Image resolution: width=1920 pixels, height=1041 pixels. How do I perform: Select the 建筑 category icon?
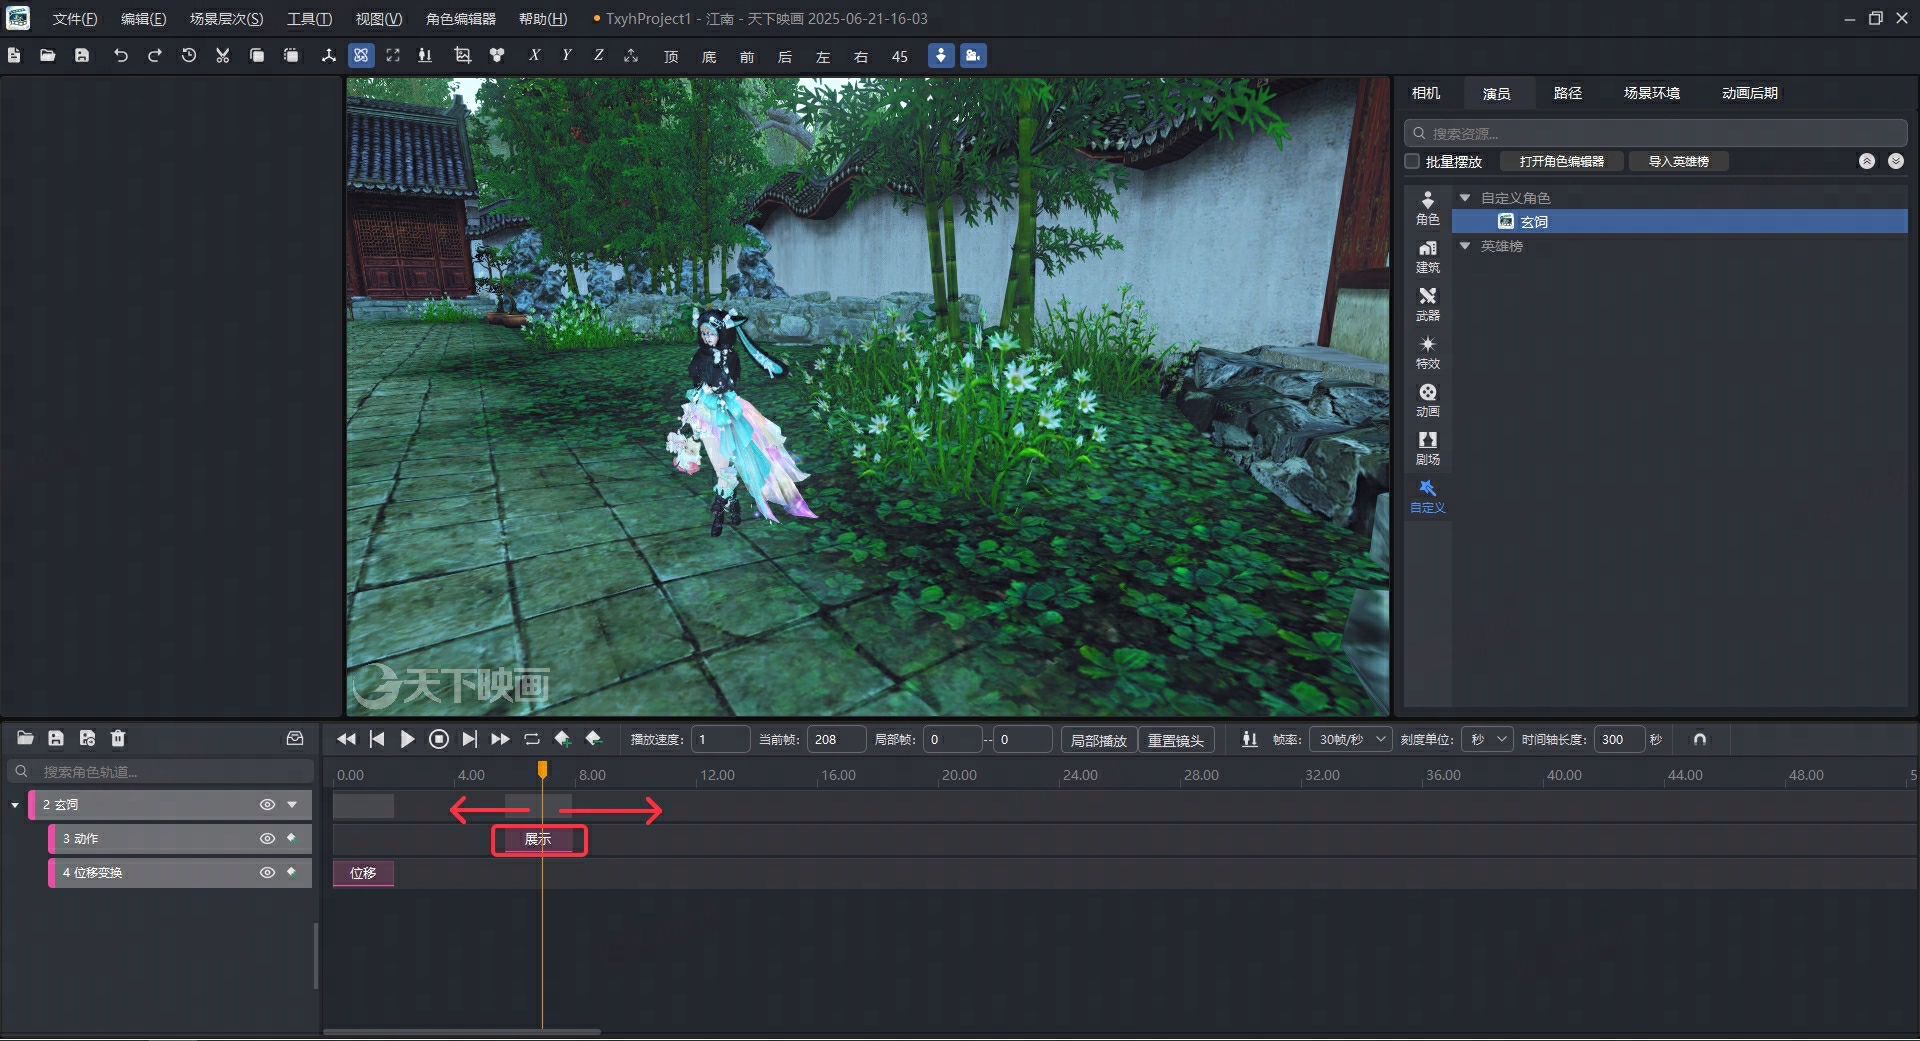pos(1428,256)
